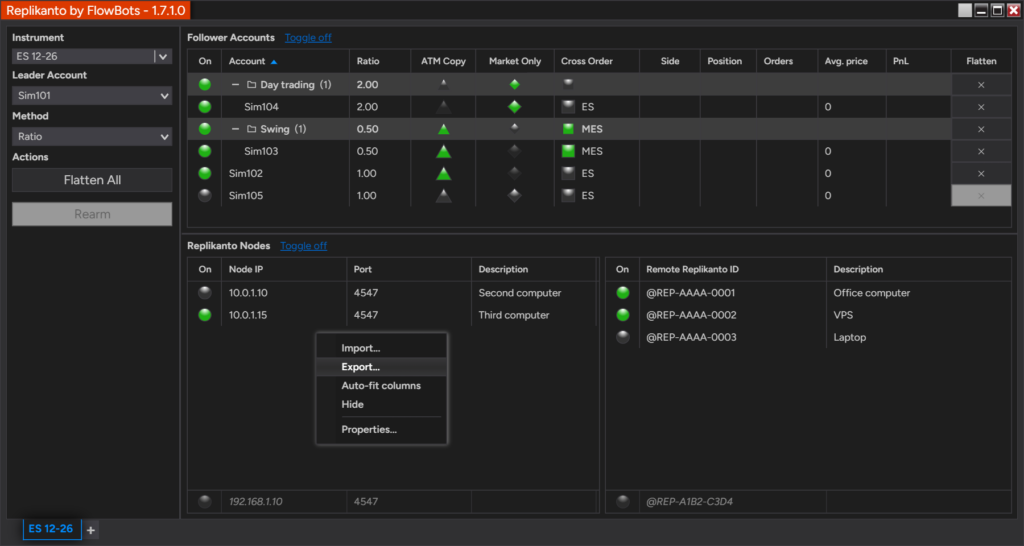Click Toggle off for Follower Accounts
1024x546 pixels.
point(308,38)
